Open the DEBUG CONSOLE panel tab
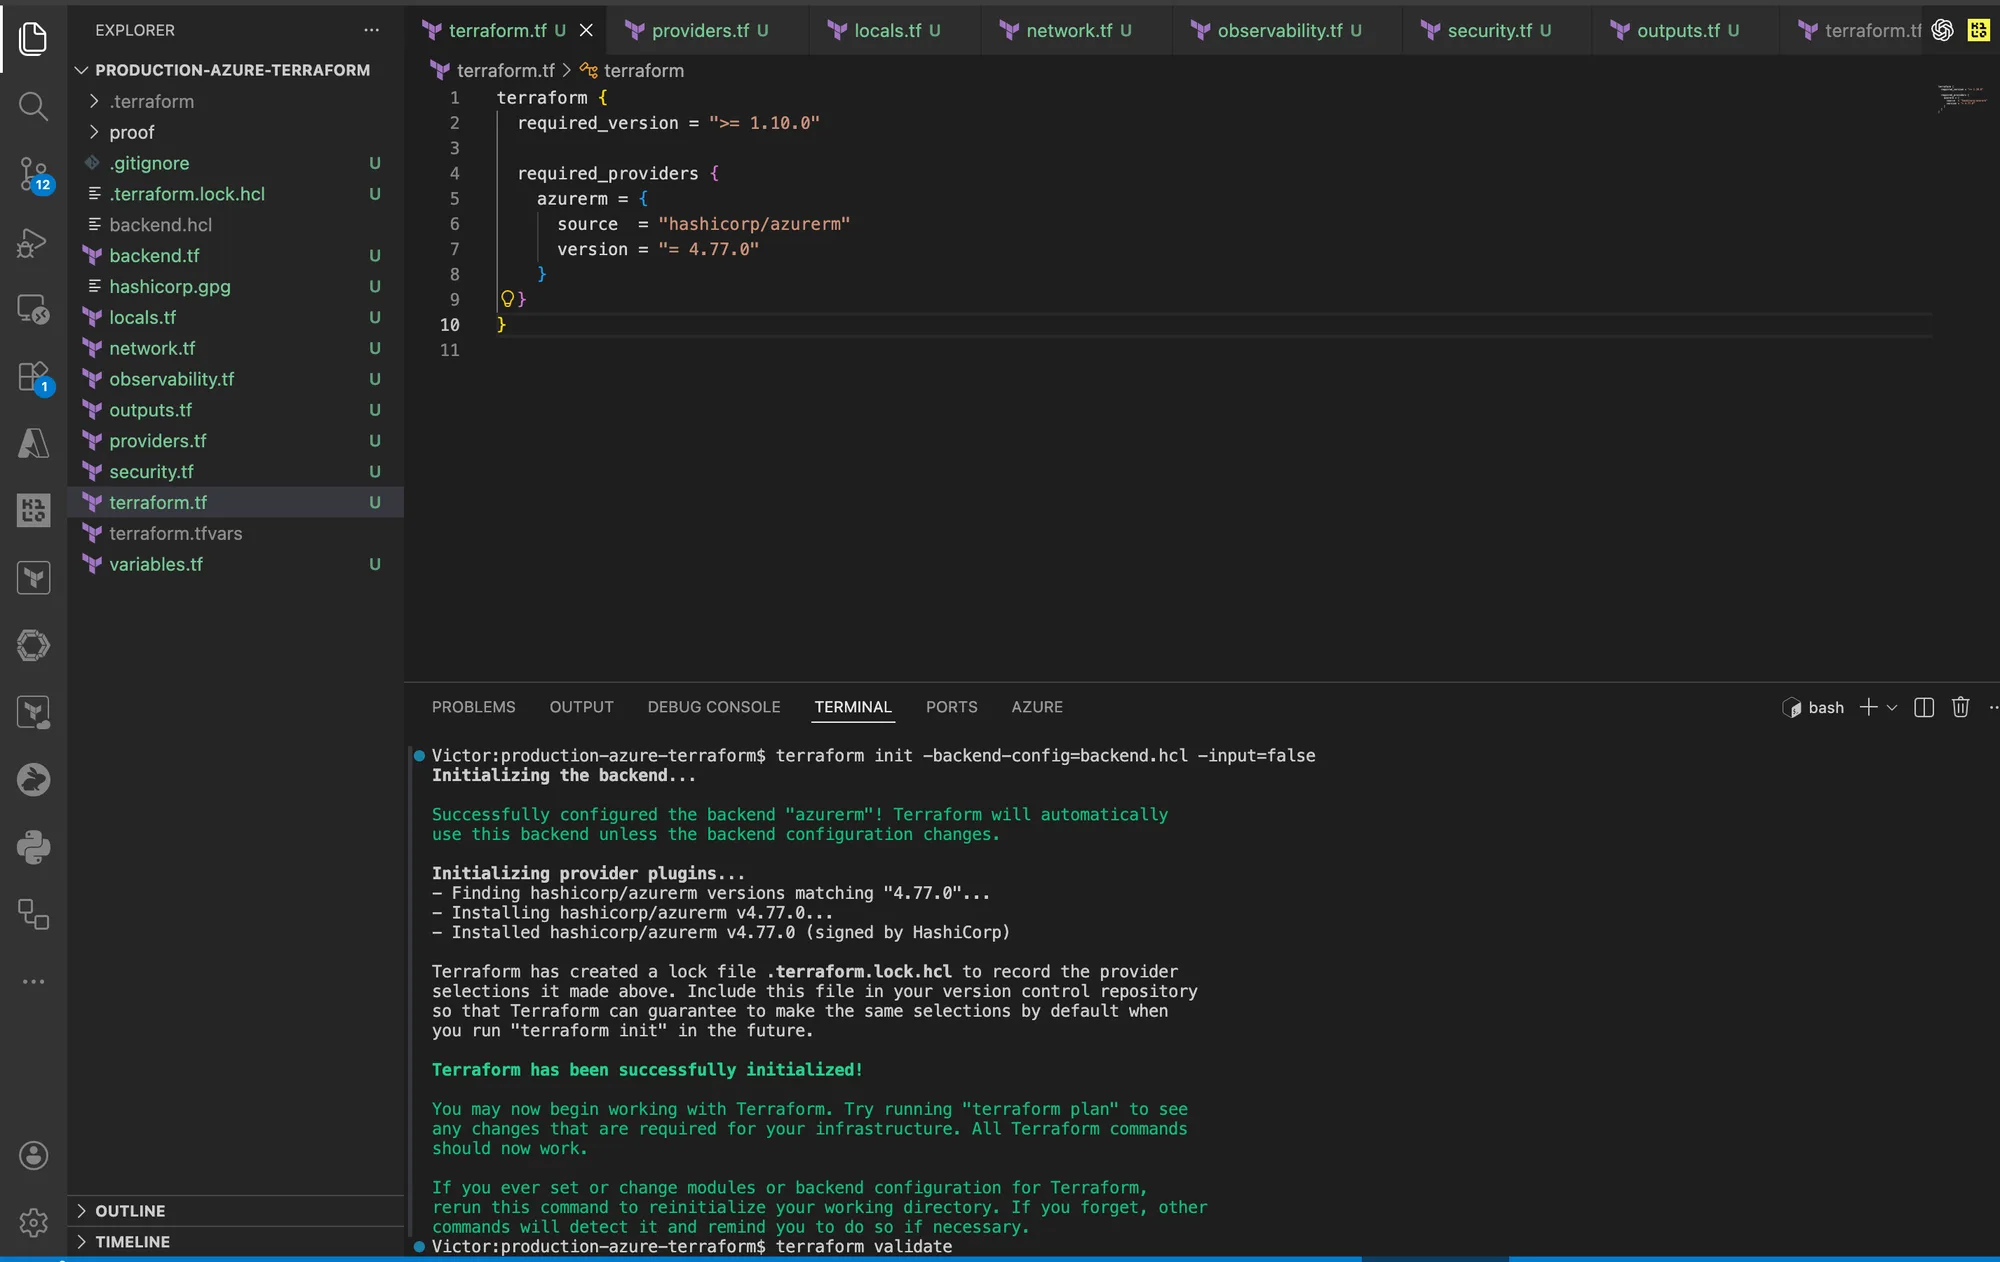Viewport: 2000px width, 1262px height. click(713, 707)
